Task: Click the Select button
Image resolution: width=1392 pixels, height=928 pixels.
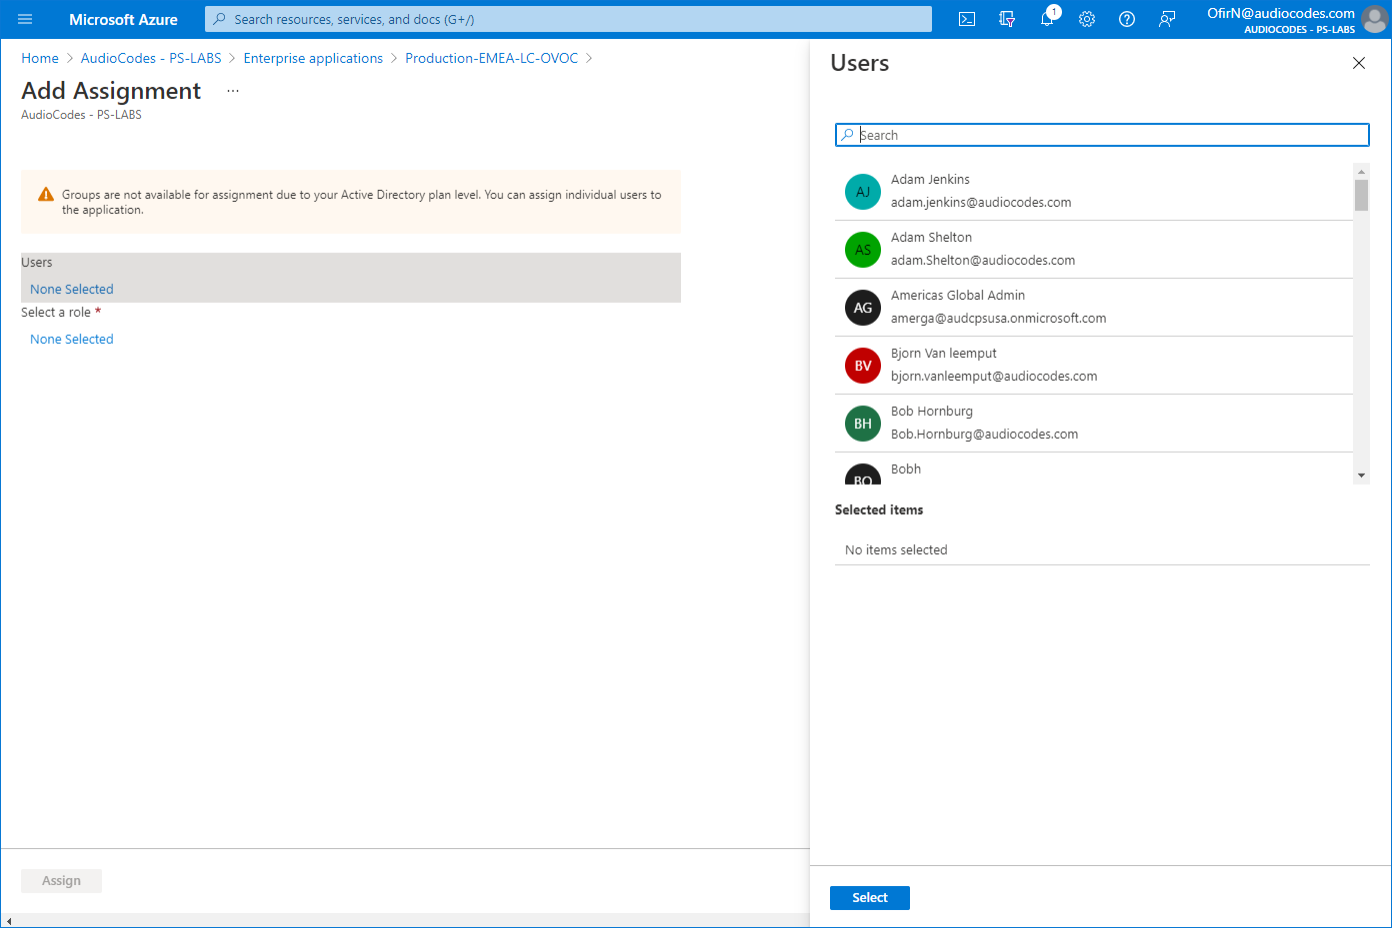Action: pyautogui.click(x=870, y=898)
